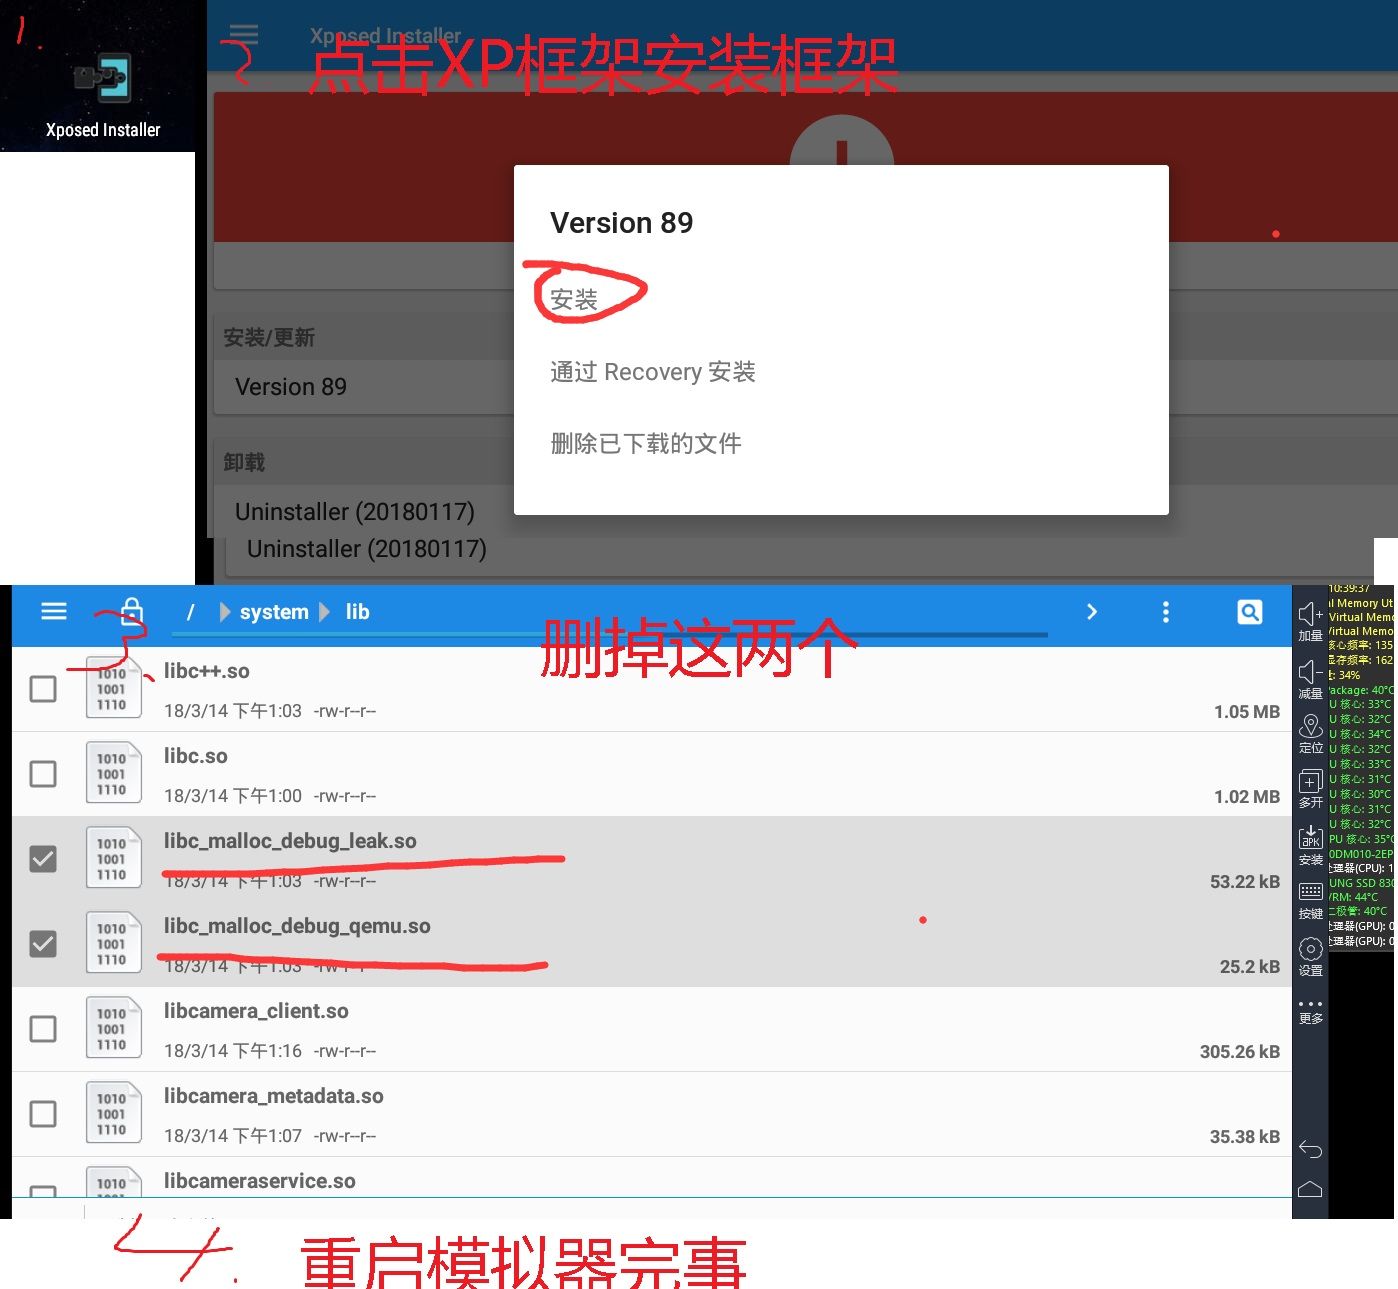1398x1289 pixels.
Task: Click emulator back arrow button
Action: tap(1310, 1149)
